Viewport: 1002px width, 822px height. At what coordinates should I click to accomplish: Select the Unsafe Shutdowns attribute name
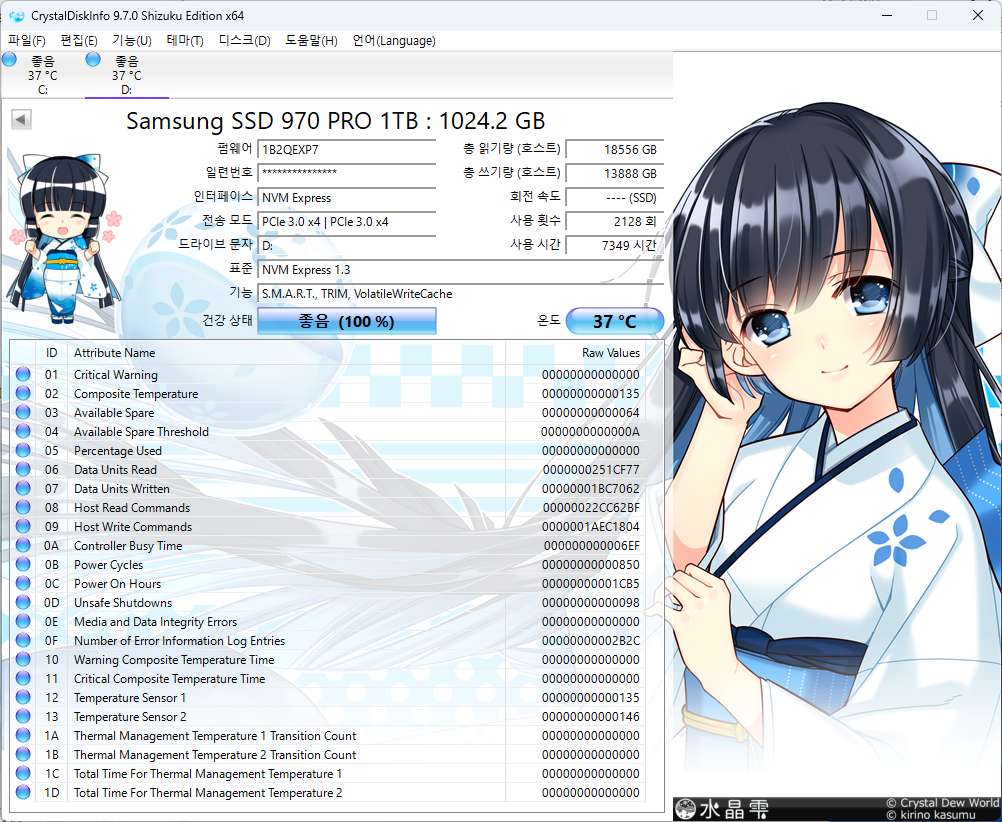[x=123, y=603]
